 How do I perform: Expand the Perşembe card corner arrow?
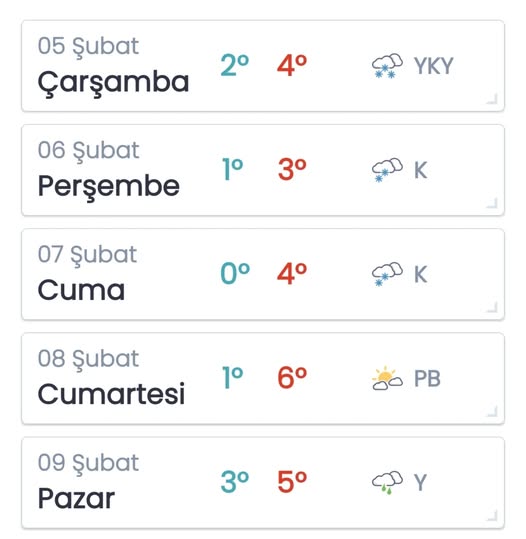(x=492, y=203)
